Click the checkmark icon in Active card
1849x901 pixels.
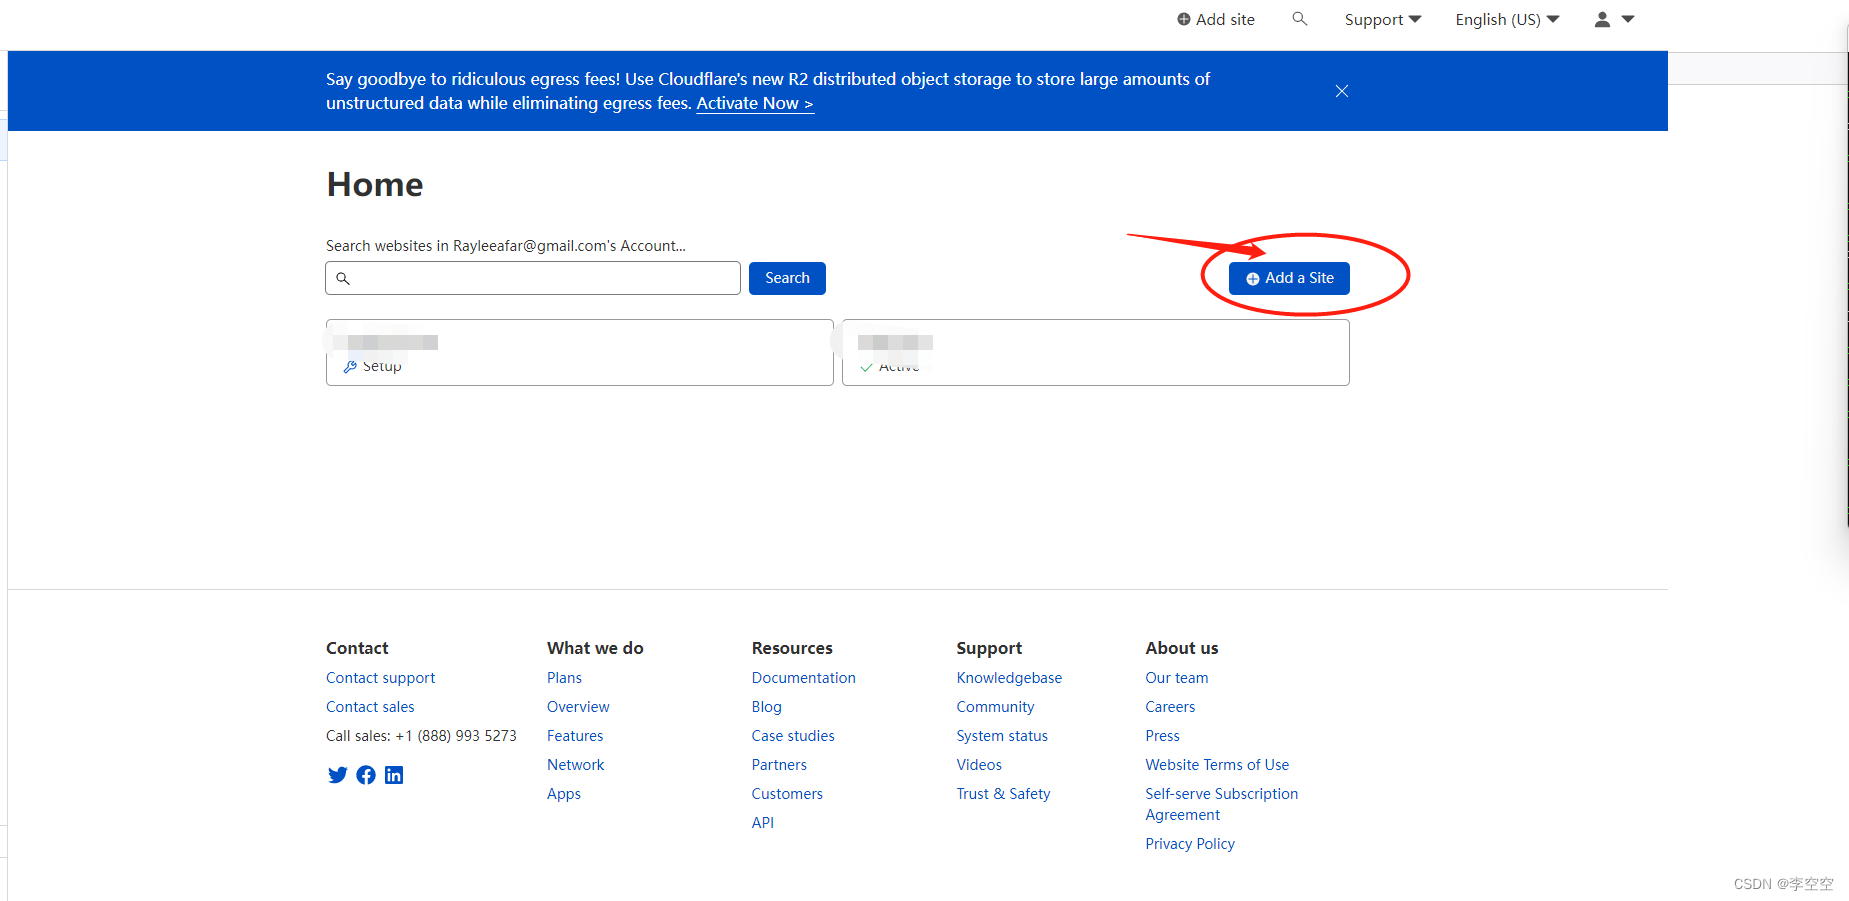[x=866, y=367]
